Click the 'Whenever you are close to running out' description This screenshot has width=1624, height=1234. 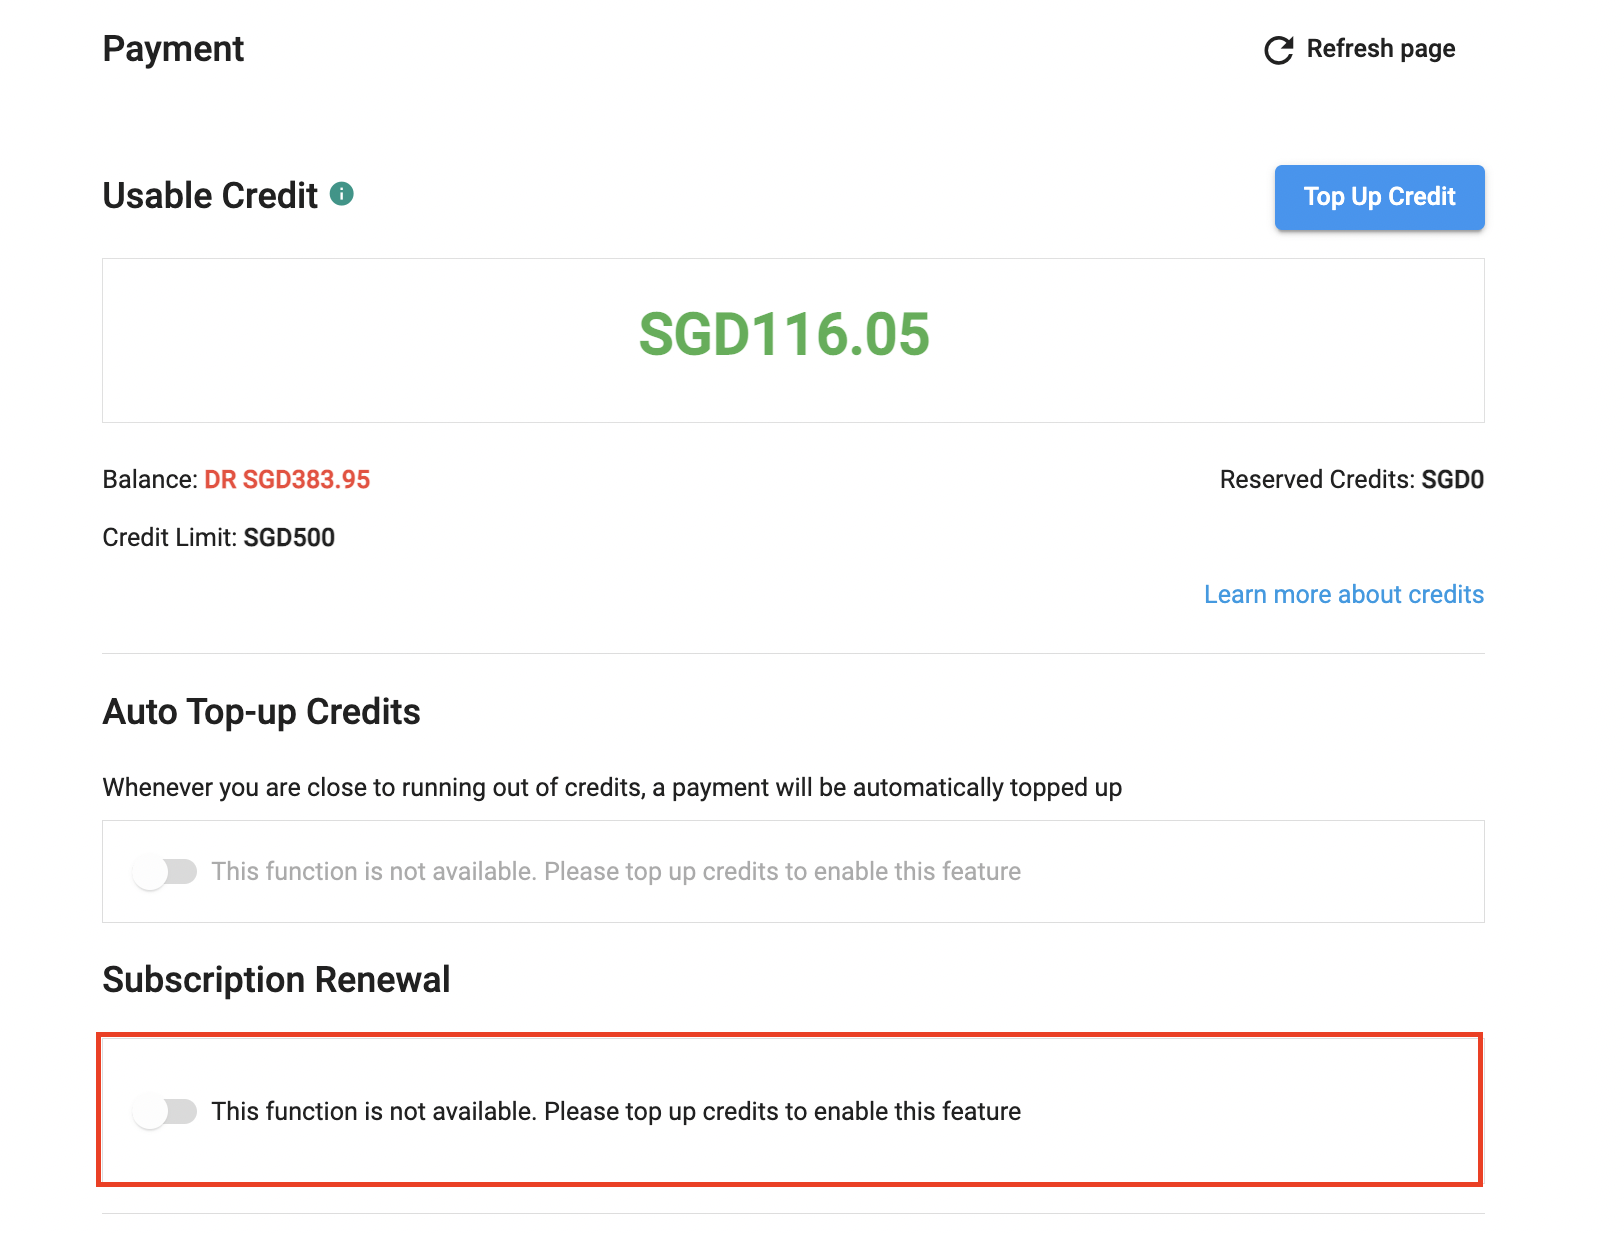click(x=612, y=788)
